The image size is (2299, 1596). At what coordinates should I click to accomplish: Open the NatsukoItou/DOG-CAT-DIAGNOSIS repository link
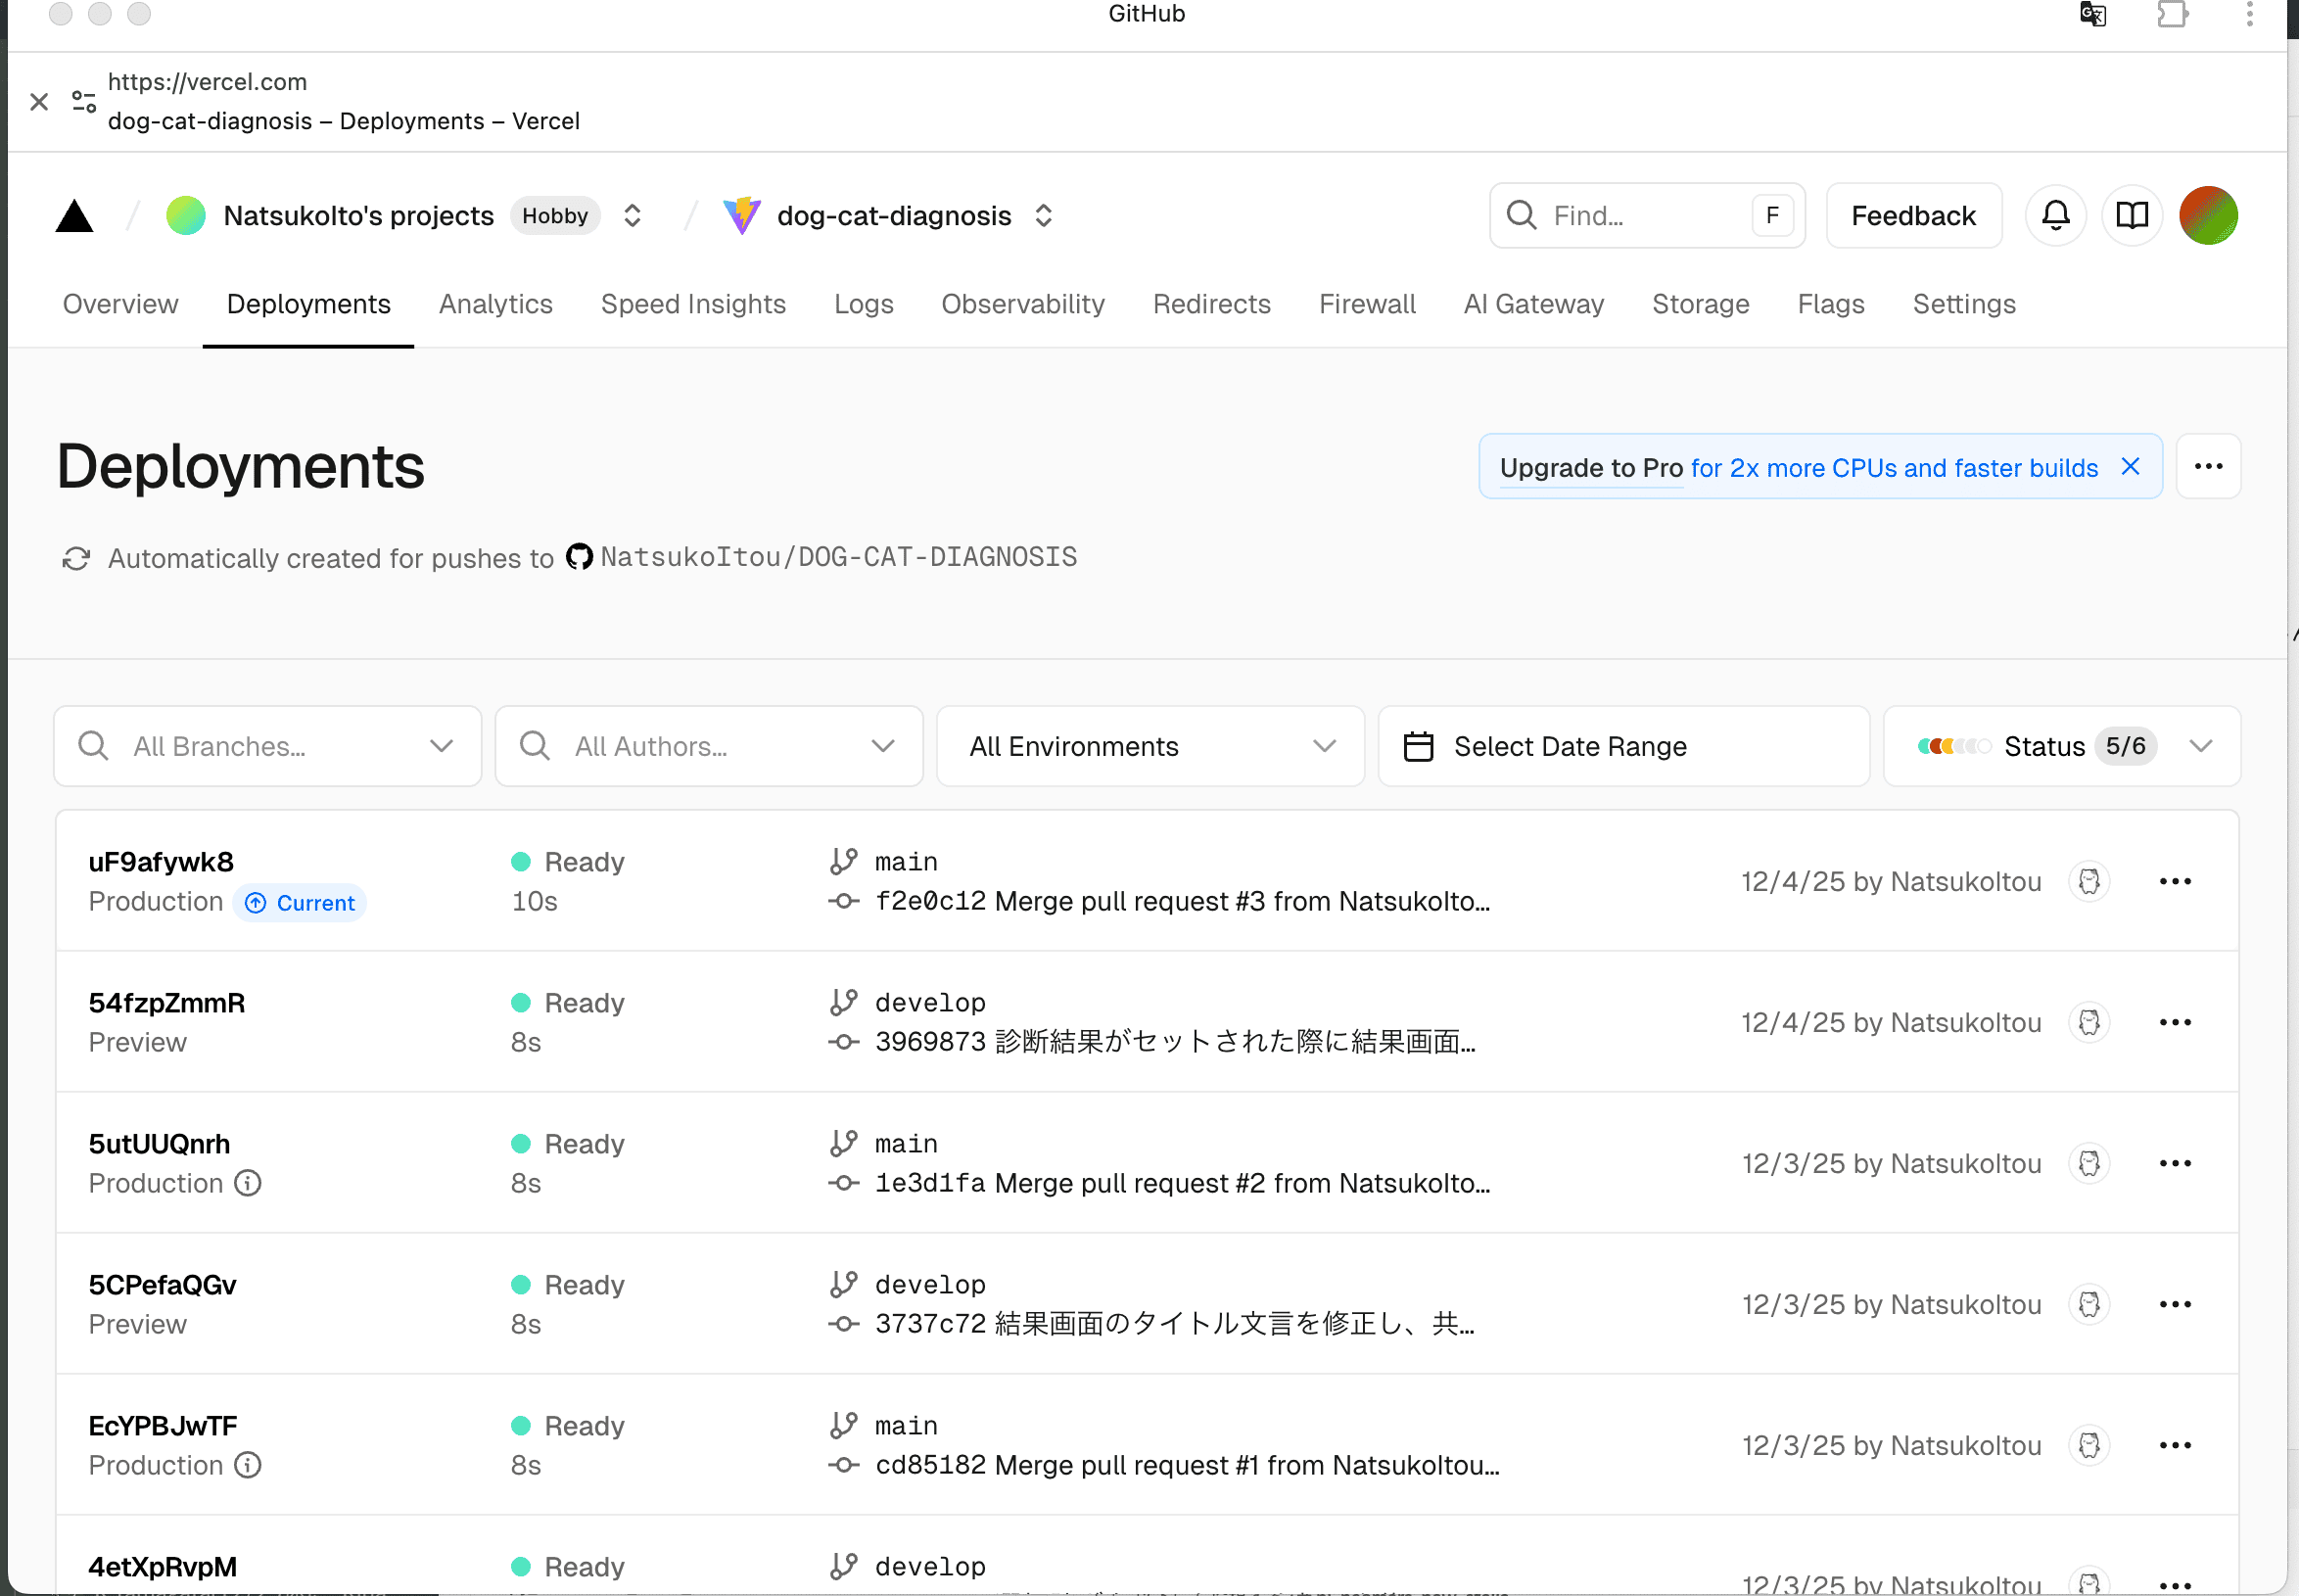pos(838,557)
